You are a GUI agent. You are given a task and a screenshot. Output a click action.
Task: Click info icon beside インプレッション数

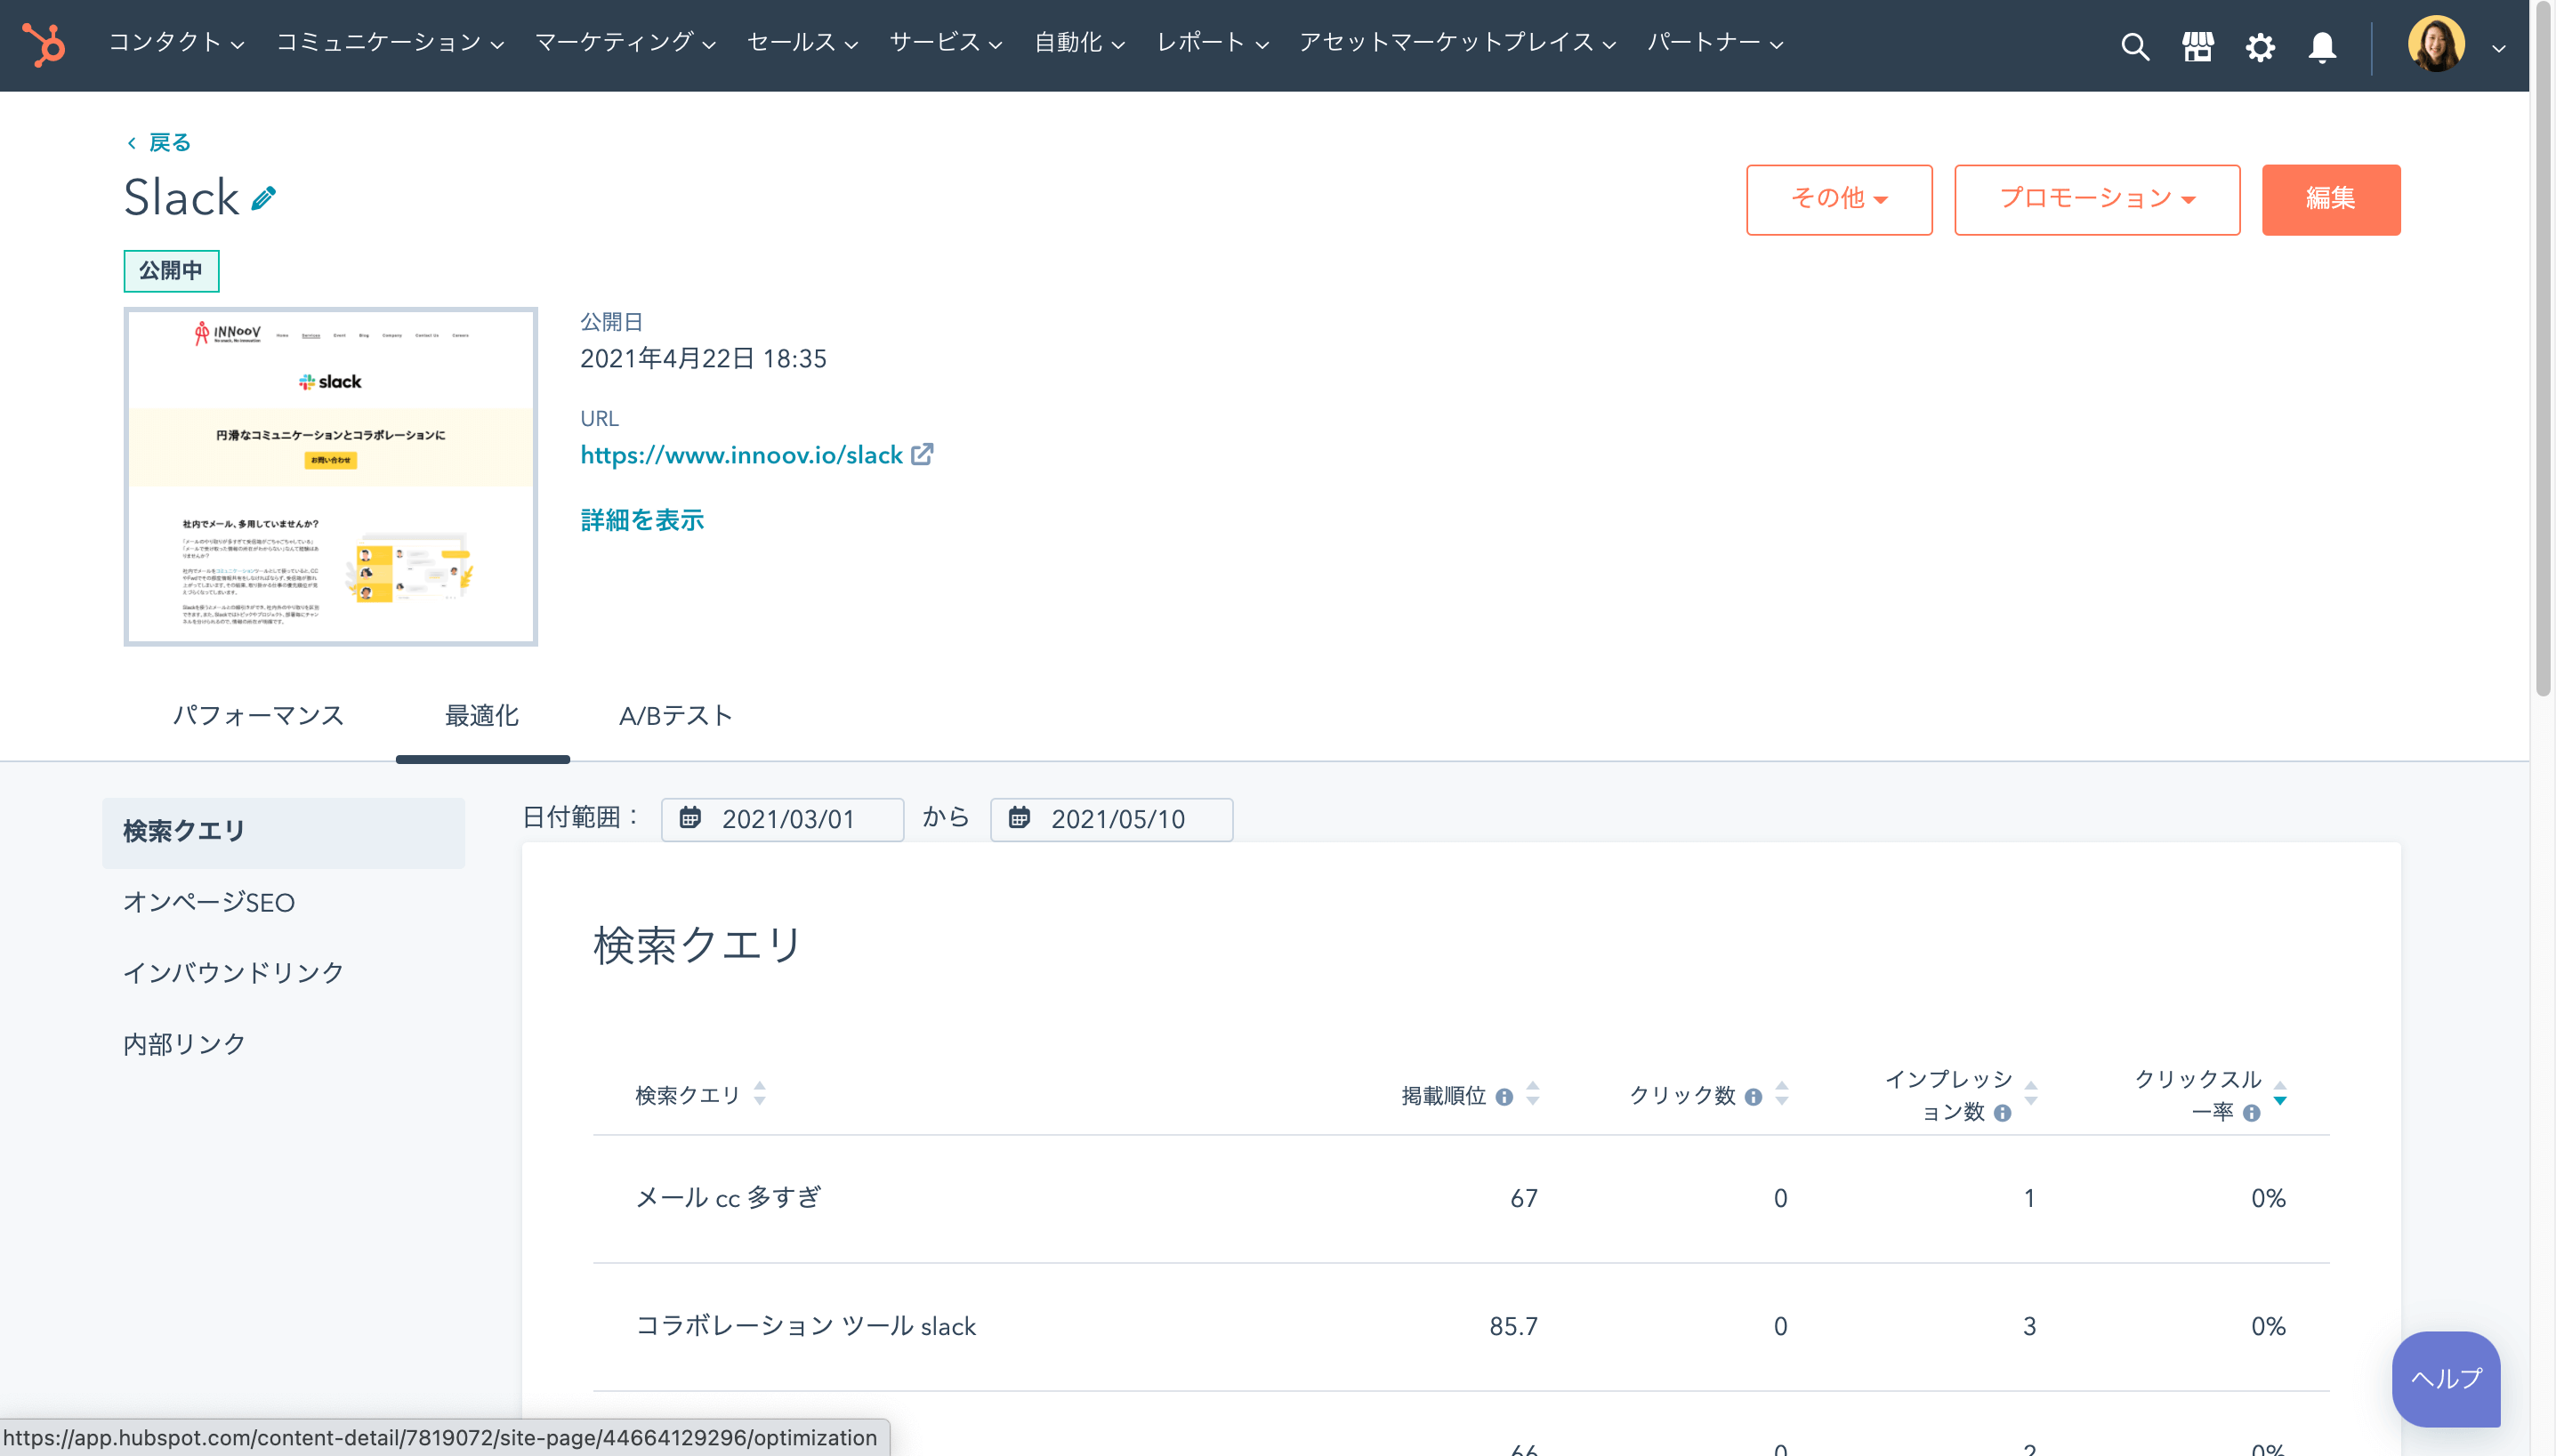pos(2002,1113)
